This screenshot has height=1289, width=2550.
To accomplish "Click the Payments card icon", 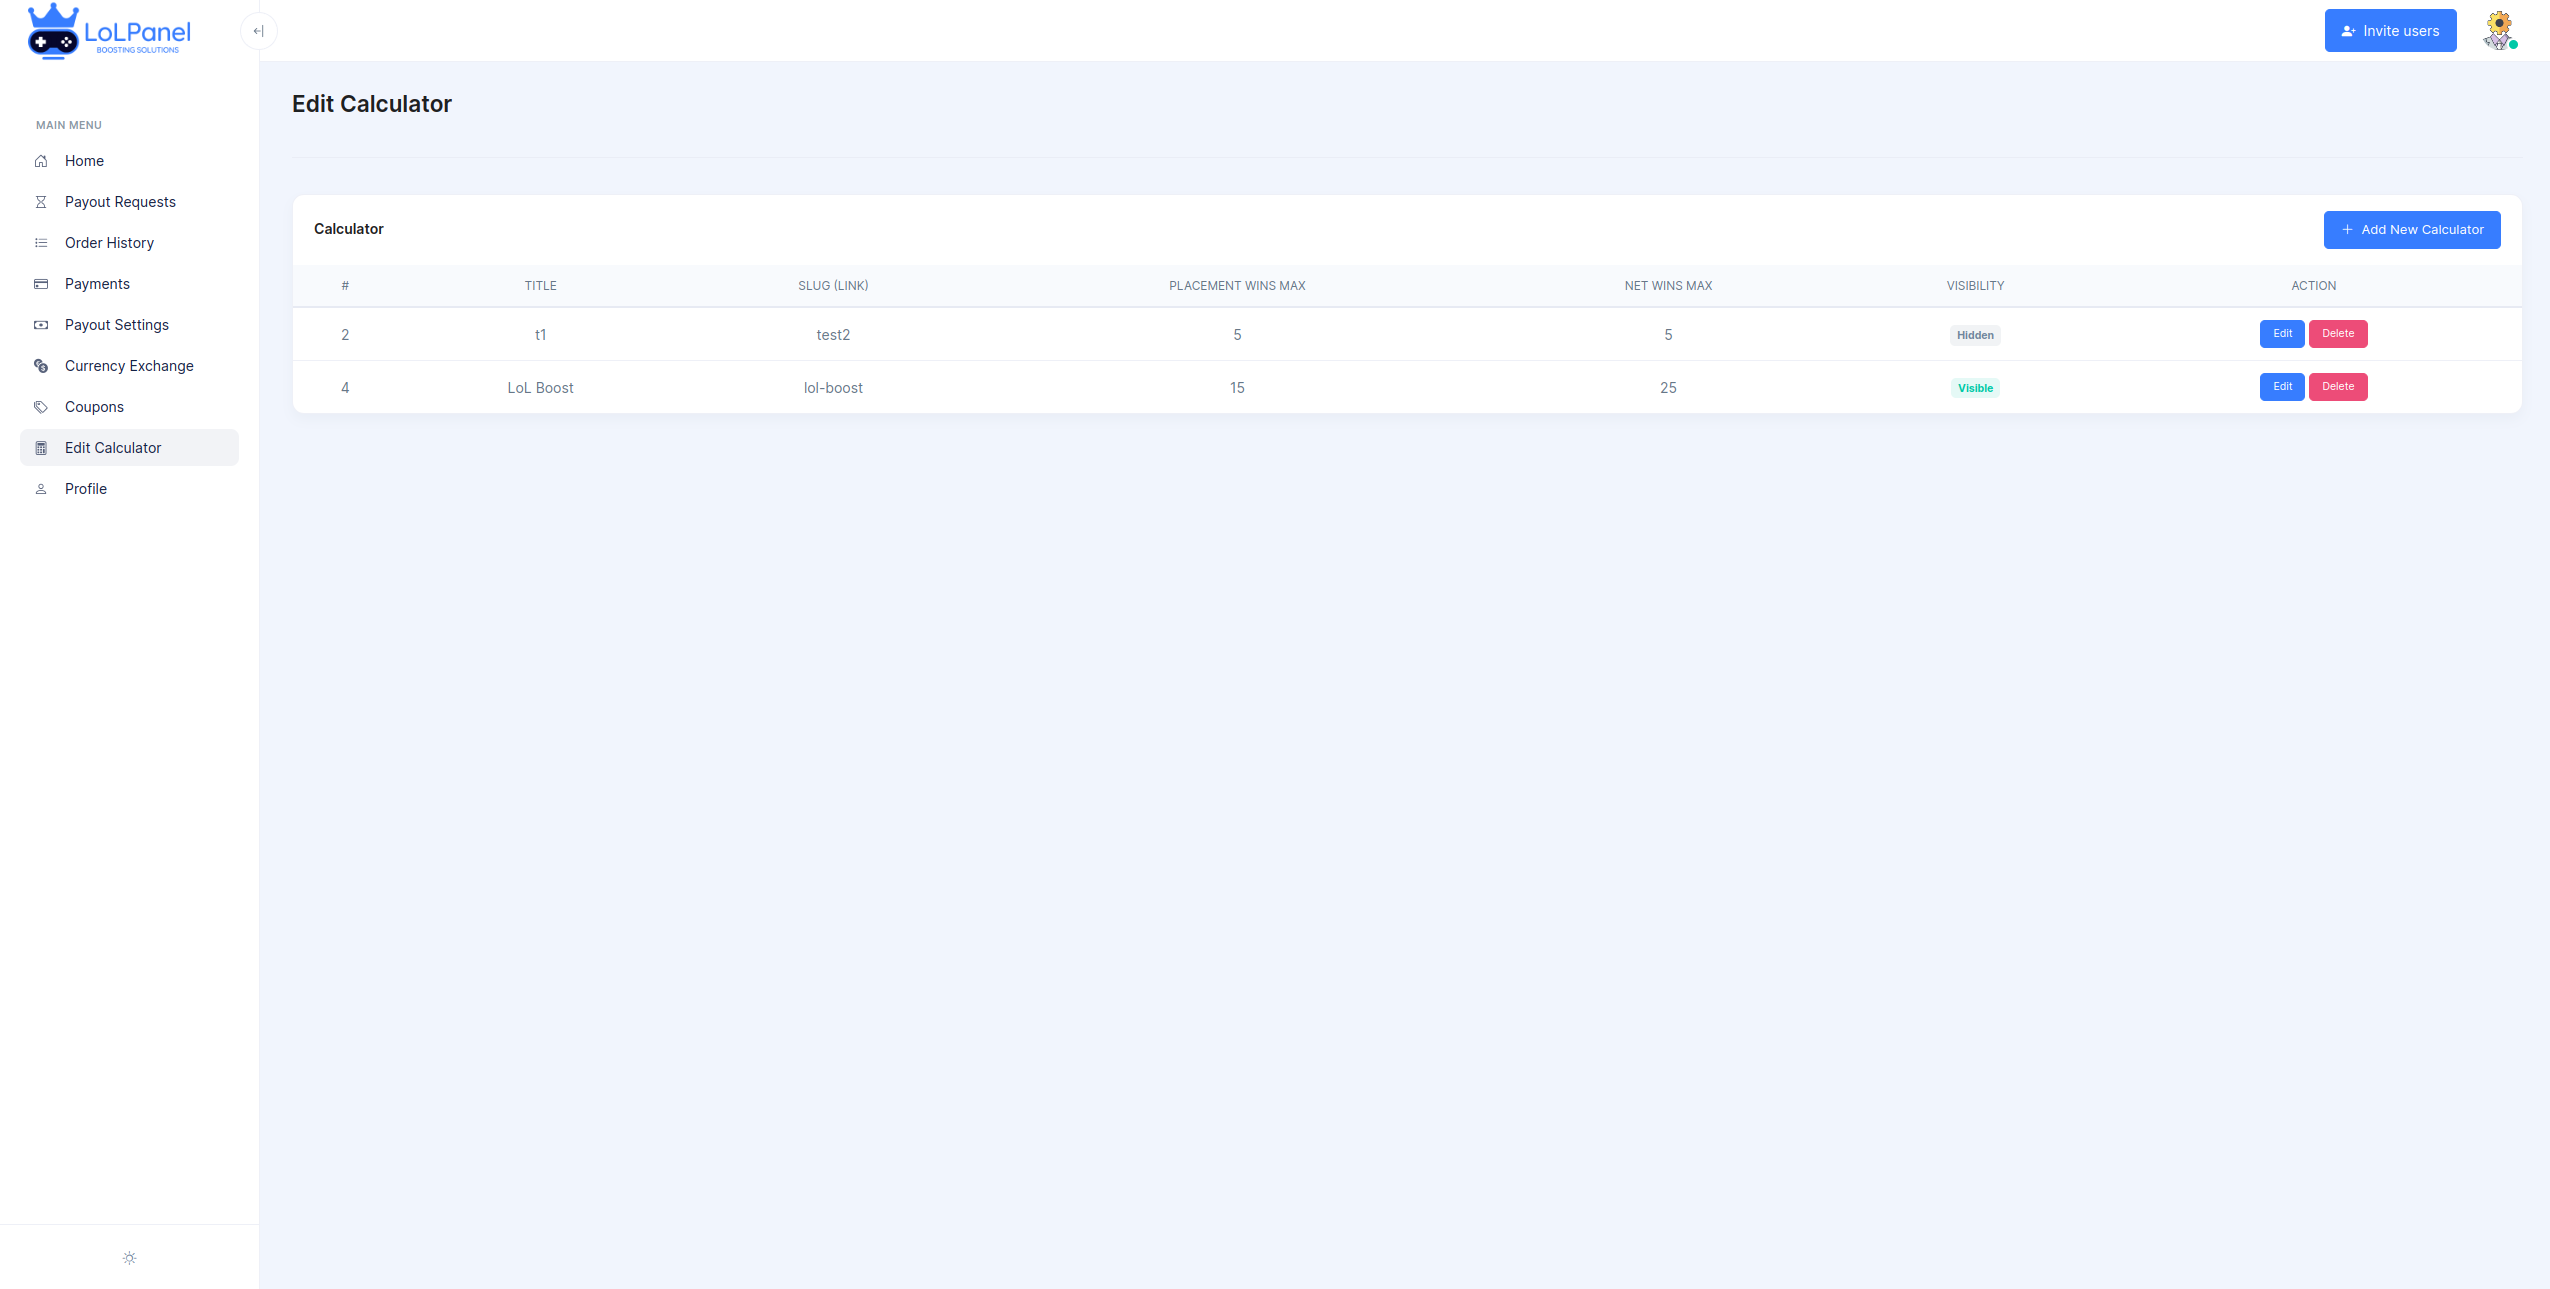I will pos(41,284).
